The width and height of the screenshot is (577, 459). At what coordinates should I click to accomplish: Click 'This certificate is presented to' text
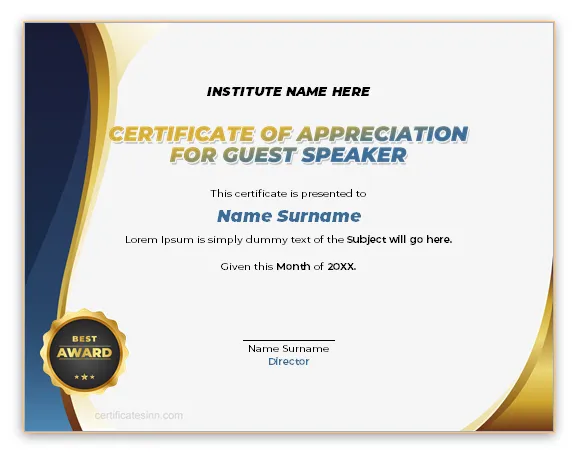(x=288, y=194)
